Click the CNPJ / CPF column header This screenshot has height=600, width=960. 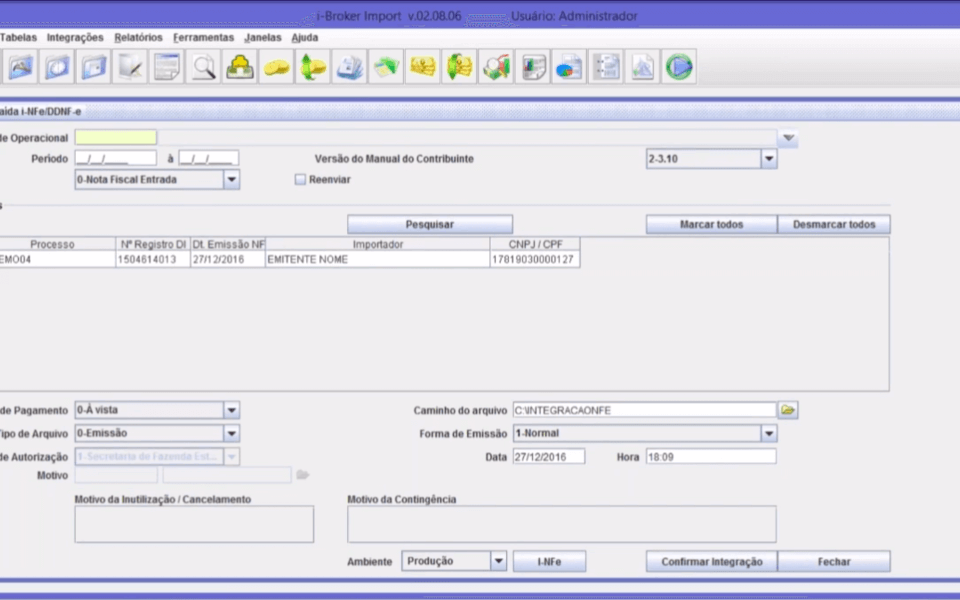[x=535, y=244]
